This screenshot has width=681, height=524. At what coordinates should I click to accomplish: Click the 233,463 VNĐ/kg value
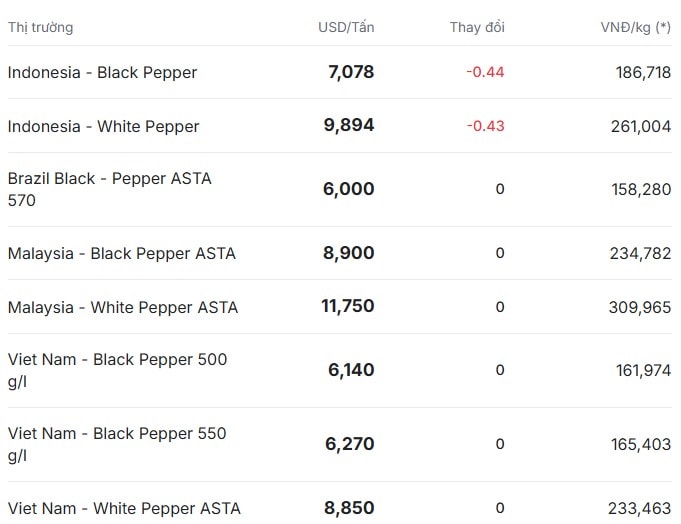(639, 508)
